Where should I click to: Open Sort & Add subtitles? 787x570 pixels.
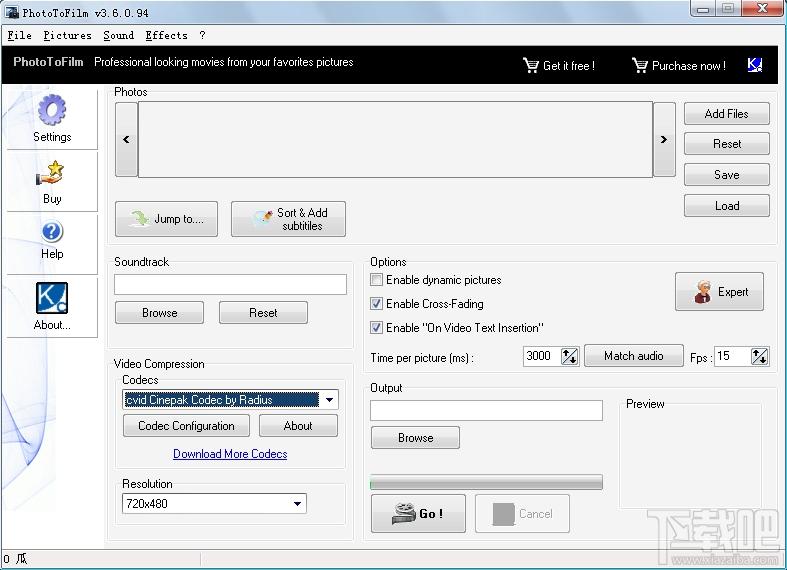[x=288, y=219]
